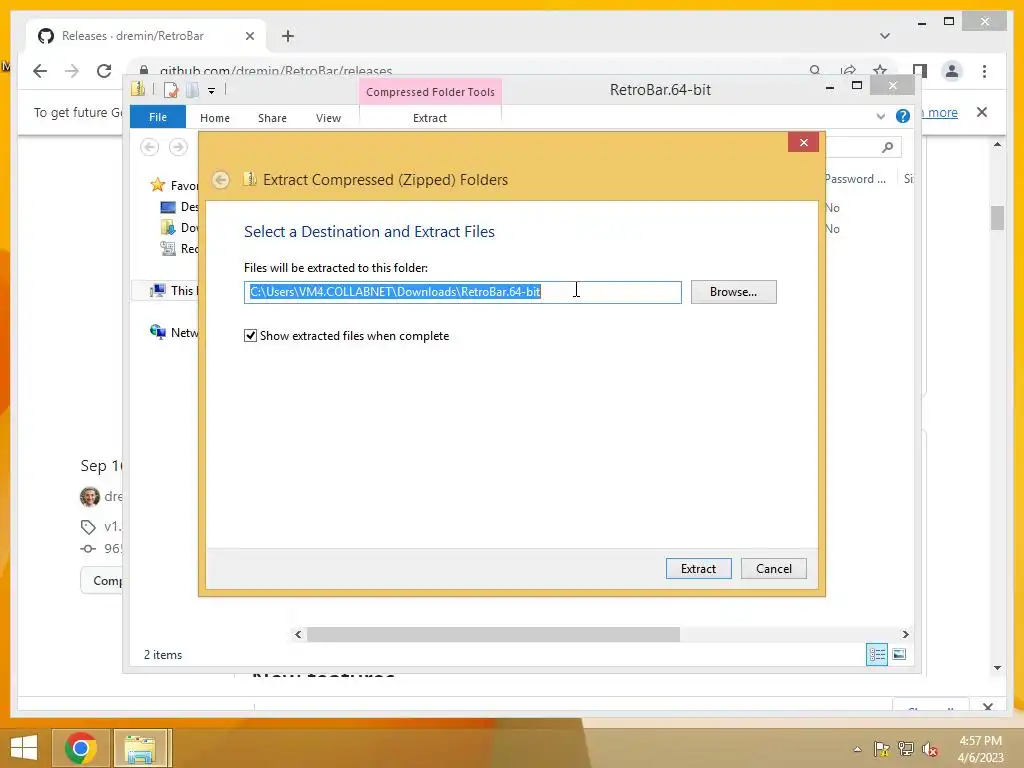Click the Chrome zoom magnifier icon
The height and width of the screenshot is (768, 1024).
[x=815, y=70]
